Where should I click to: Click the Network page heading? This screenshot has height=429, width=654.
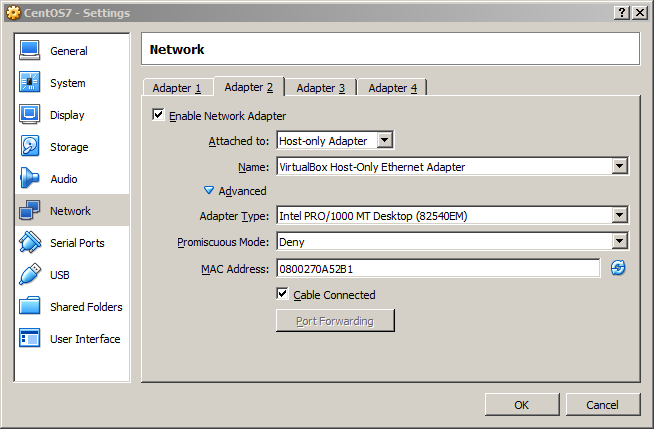[177, 50]
